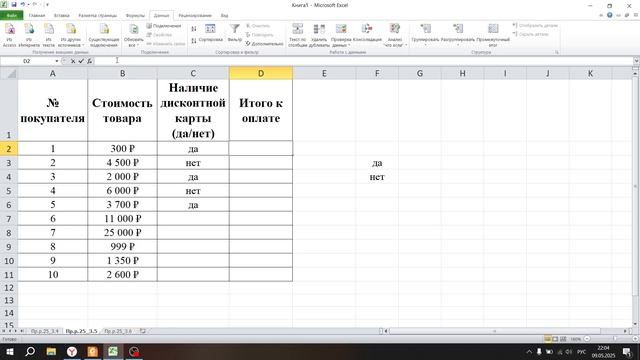Open Subtotal (Промежуточный итог)
The width and height of the screenshot is (640, 360).
(493, 35)
